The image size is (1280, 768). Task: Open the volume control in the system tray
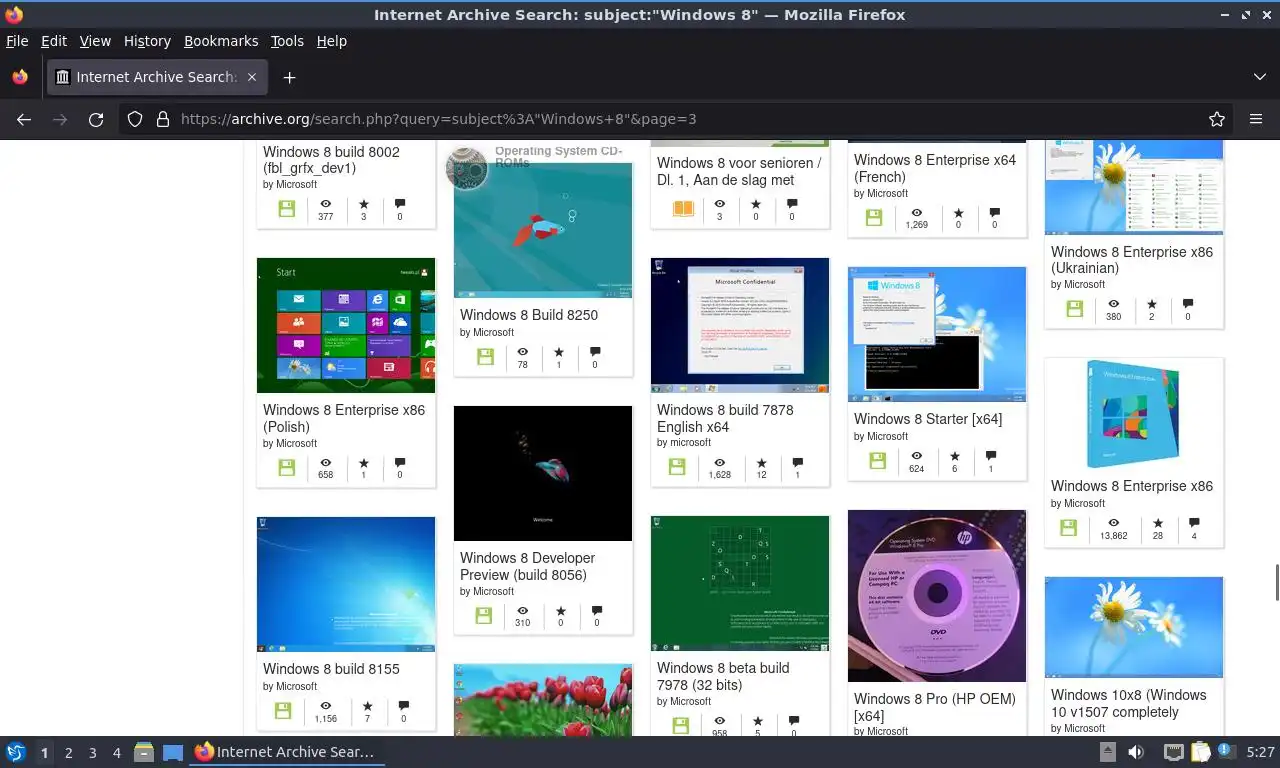pos(1136,752)
